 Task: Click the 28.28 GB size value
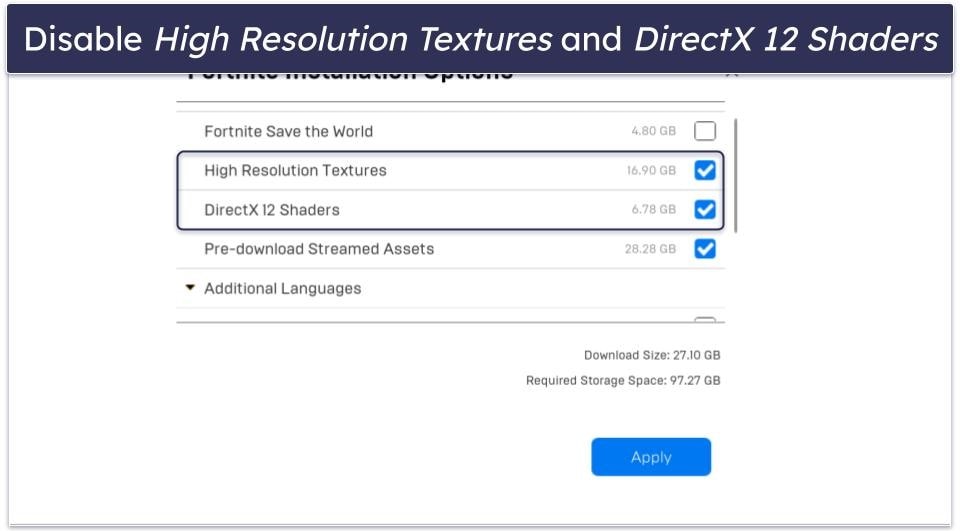tap(650, 249)
